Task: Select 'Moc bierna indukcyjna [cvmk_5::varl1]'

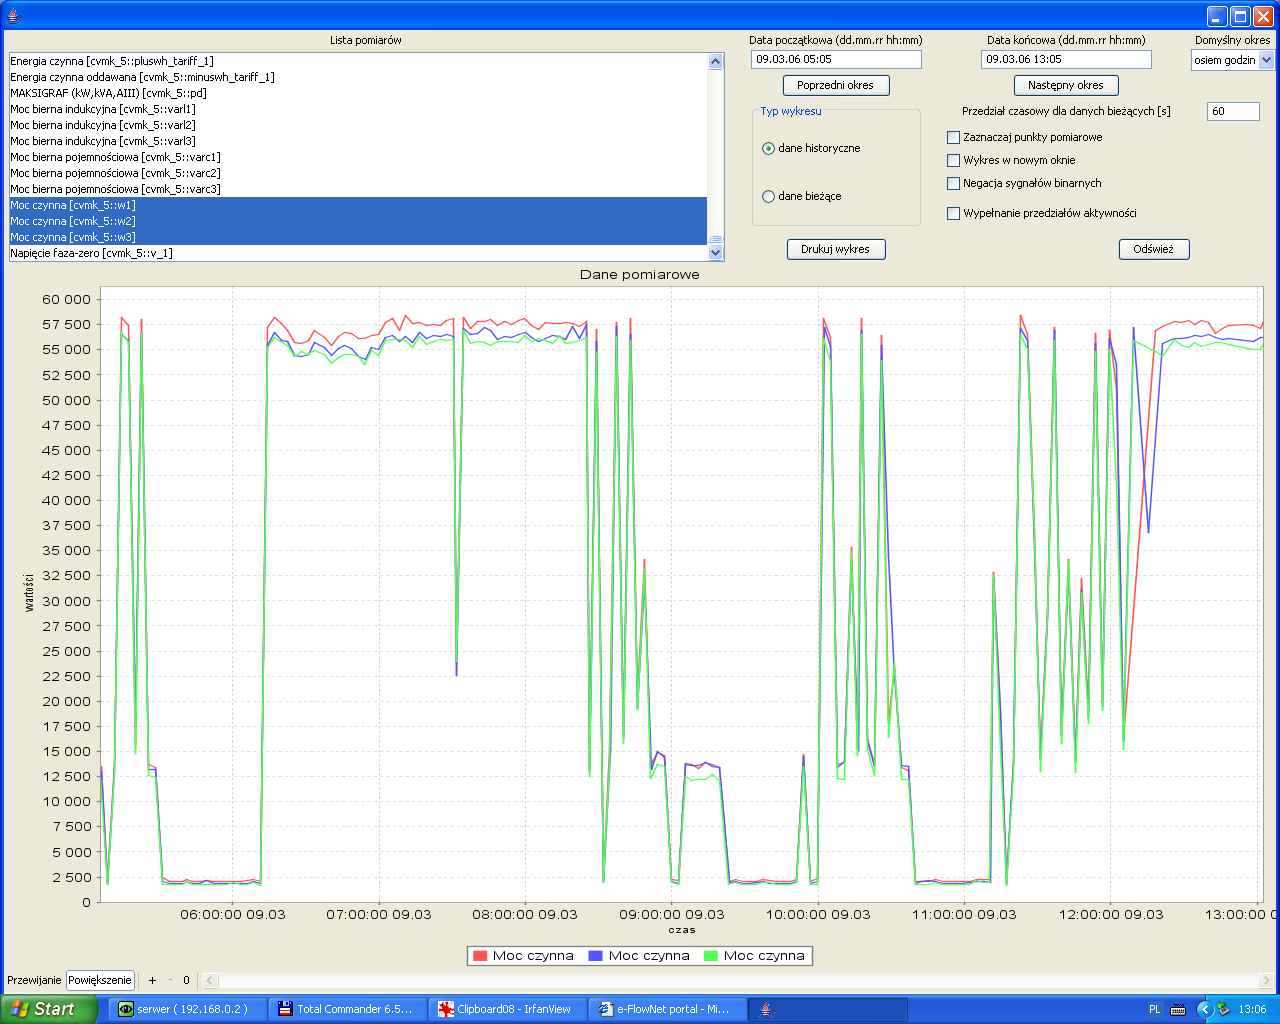Action: 358,109
